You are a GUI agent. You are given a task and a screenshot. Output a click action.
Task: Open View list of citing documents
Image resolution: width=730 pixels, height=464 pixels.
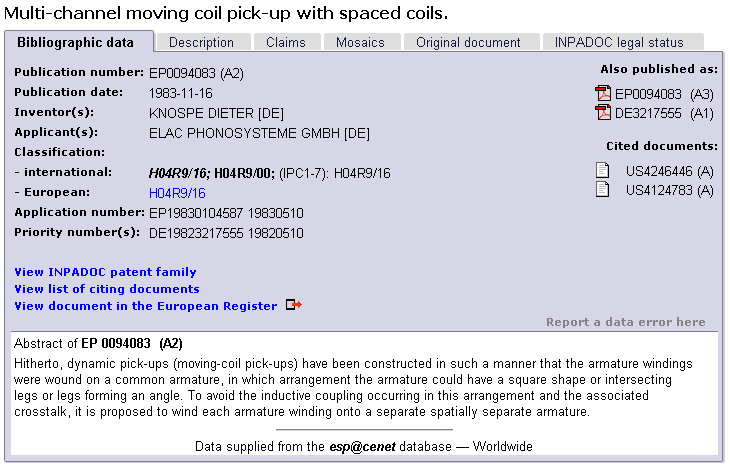coord(107,289)
